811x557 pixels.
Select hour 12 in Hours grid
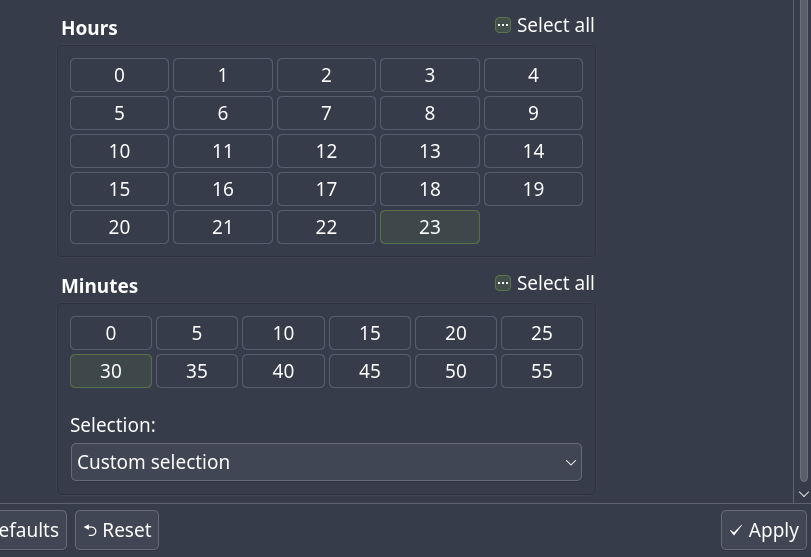coord(326,151)
